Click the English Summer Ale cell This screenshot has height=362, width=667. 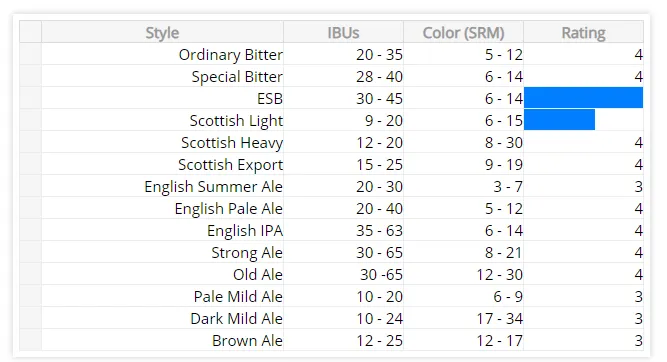click(x=162, y=186)
